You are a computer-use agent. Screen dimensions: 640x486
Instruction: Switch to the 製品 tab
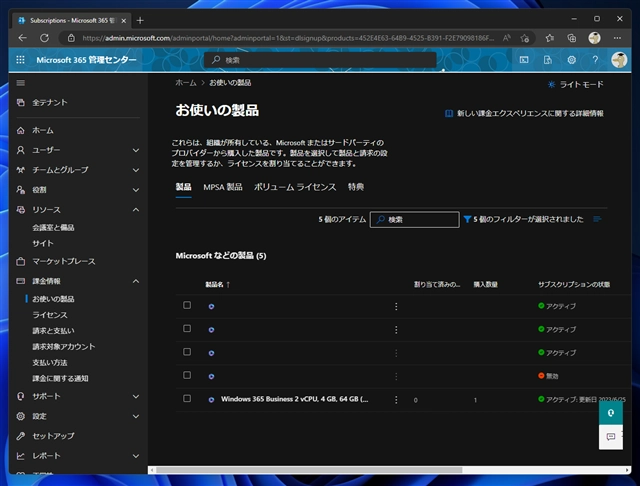(183, 187)
